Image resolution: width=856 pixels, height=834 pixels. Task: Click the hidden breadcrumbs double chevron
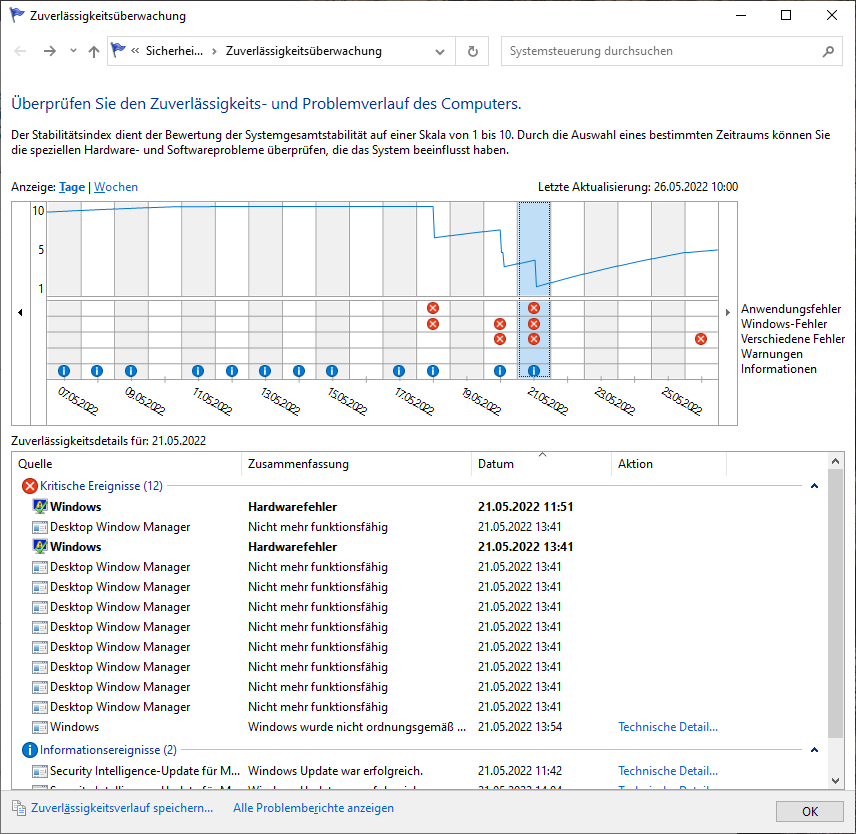tap(135, 51)
